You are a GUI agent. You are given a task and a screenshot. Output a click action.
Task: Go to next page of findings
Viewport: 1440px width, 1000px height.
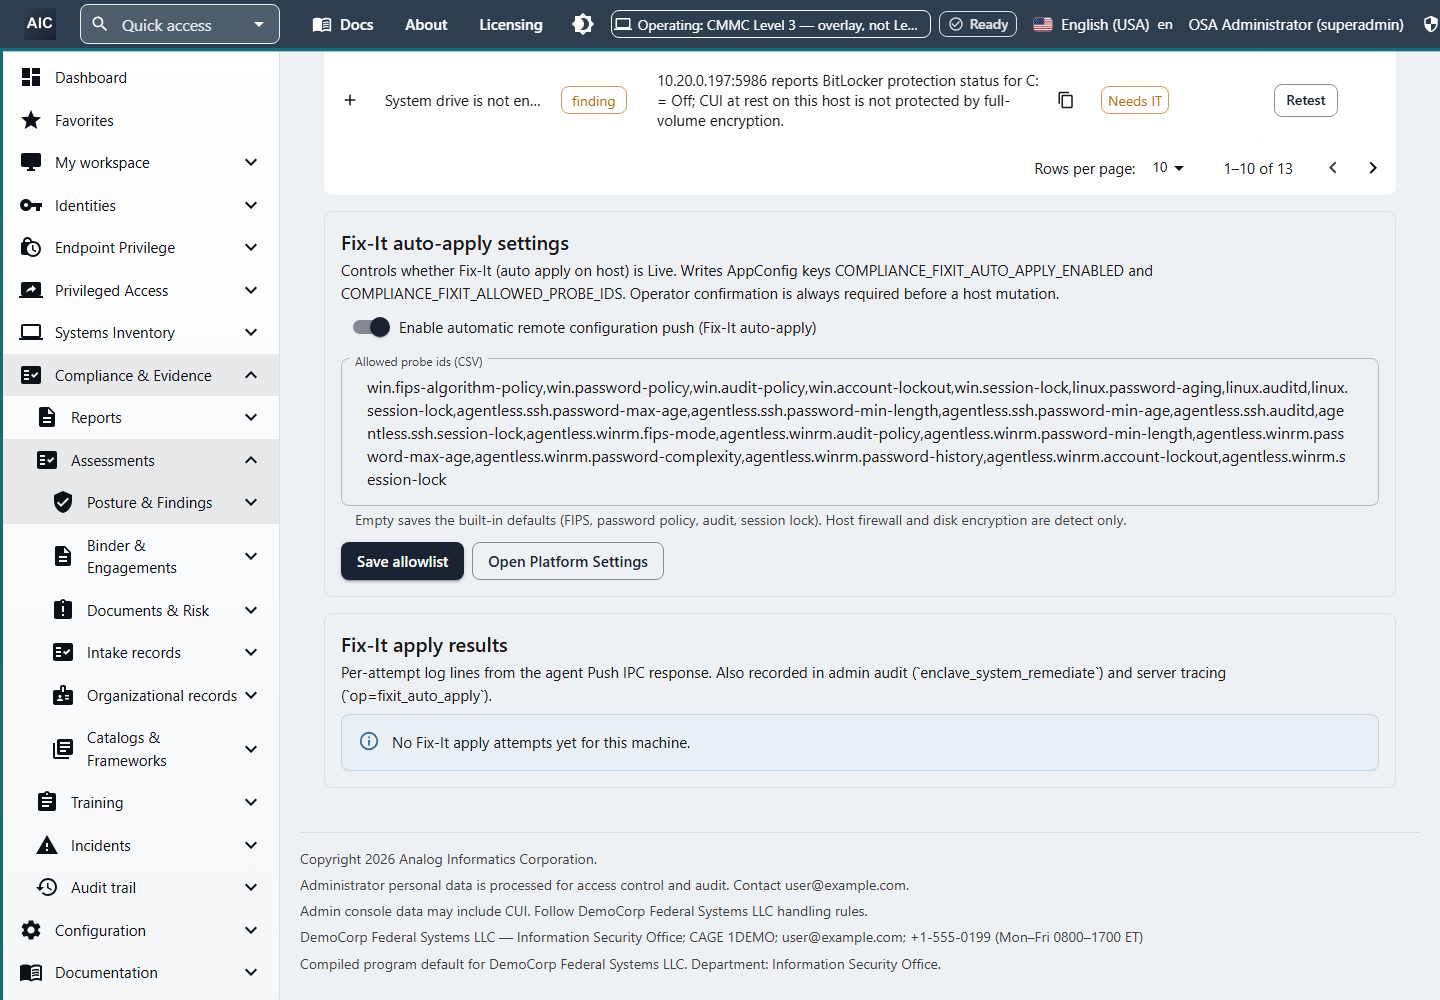pyautogui.click(x=1373, y=168)
